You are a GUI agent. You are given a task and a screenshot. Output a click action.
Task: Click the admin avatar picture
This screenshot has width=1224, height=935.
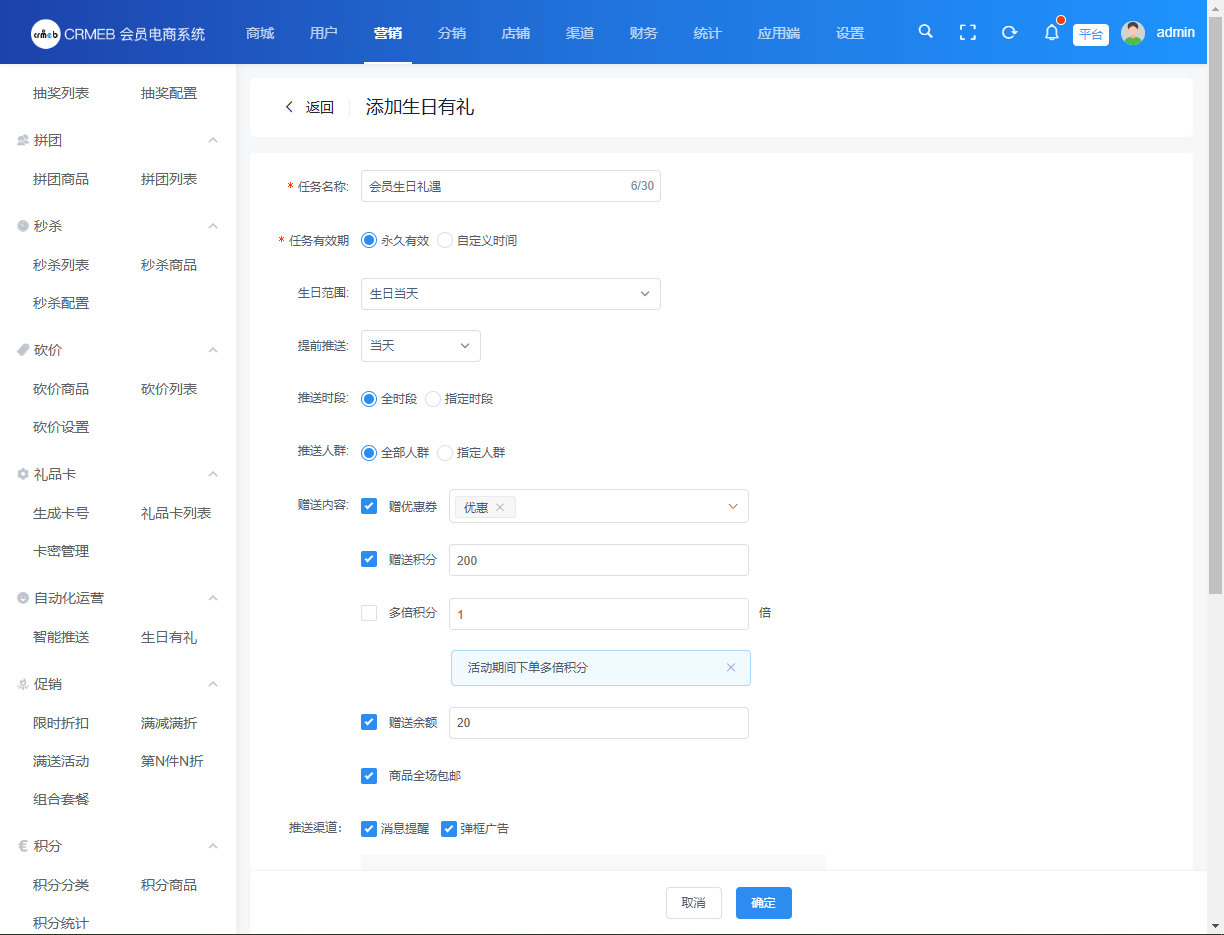[1132, 33]
